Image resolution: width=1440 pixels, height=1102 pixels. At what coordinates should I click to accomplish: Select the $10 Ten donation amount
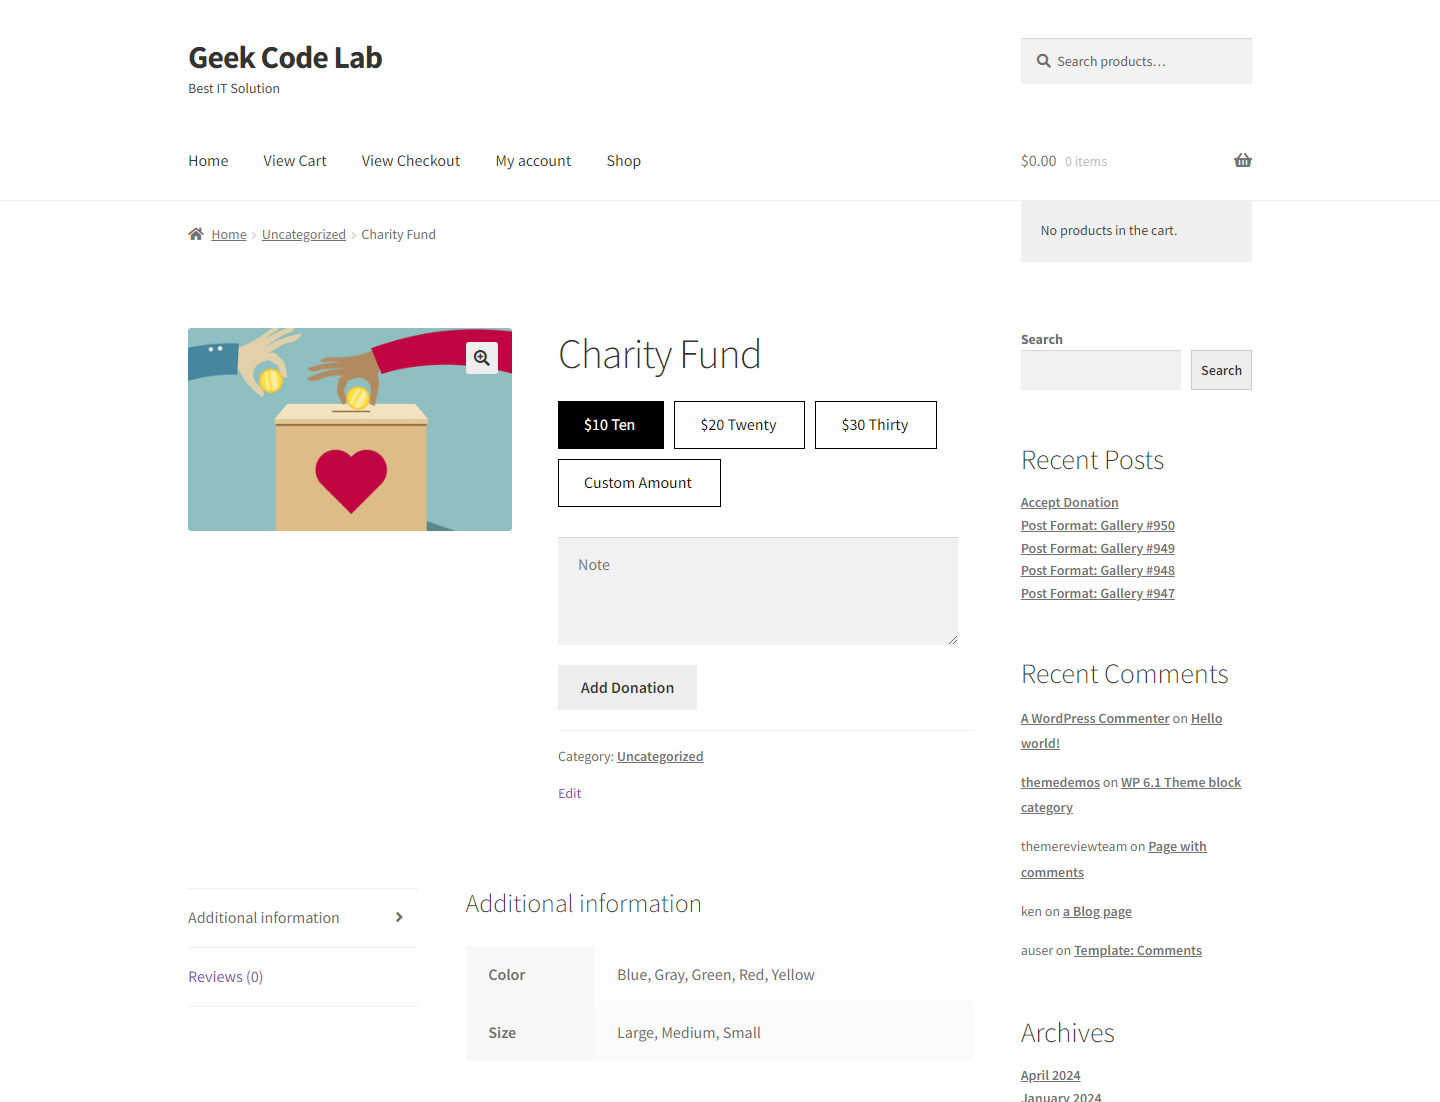pos(611,425)
